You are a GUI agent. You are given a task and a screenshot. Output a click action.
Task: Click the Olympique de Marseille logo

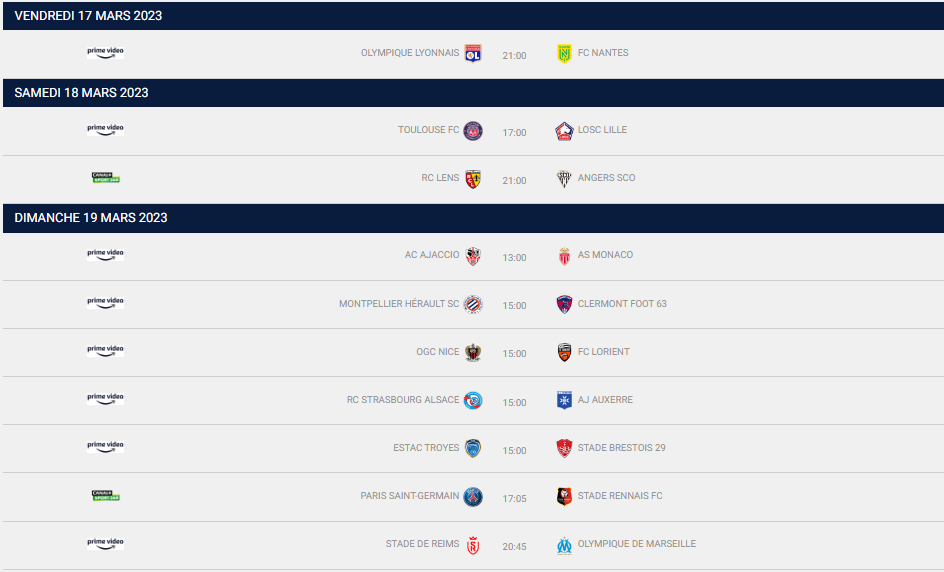coord(564,545)
